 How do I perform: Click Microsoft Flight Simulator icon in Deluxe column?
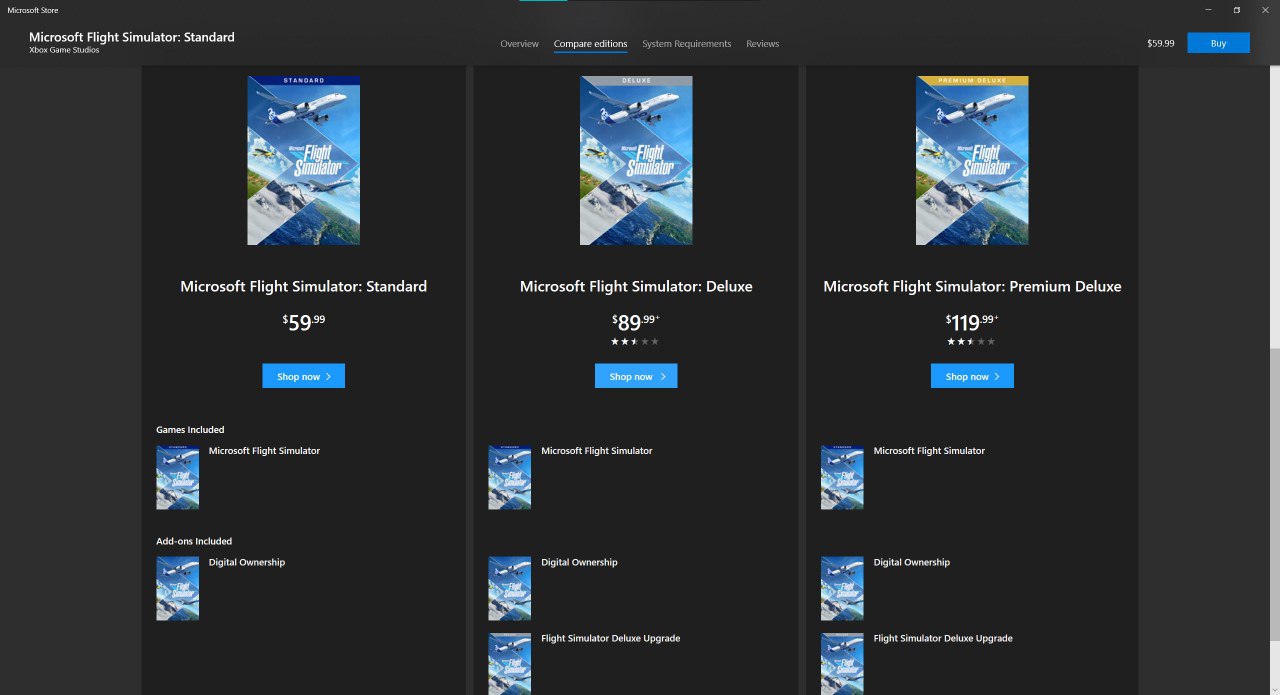click(509, 478)
